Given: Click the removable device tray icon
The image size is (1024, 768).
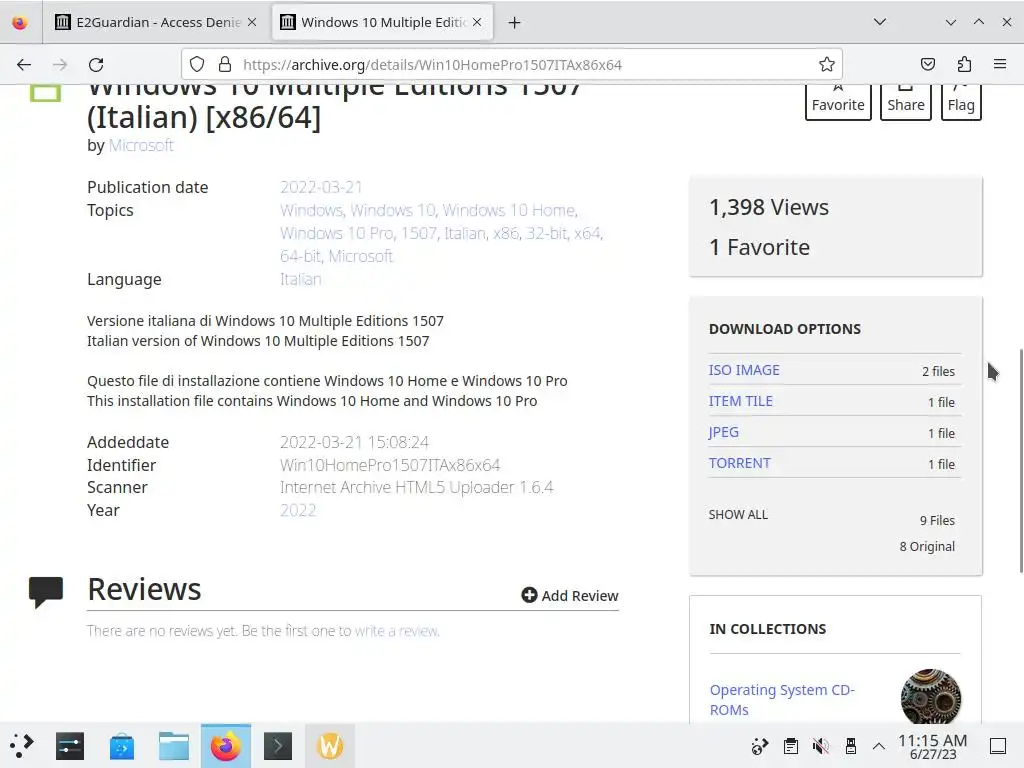Looking at the screenshot, I should pos(850,746).
